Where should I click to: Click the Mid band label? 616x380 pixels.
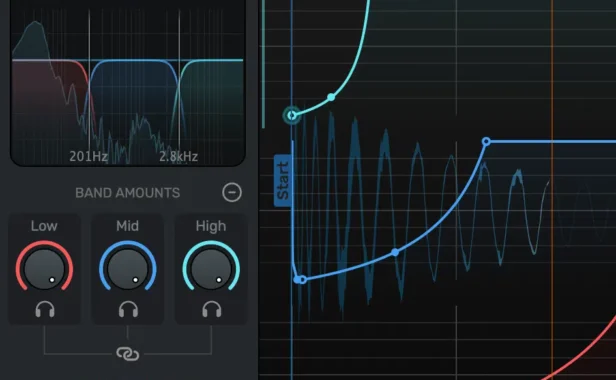tap(127, 226)
